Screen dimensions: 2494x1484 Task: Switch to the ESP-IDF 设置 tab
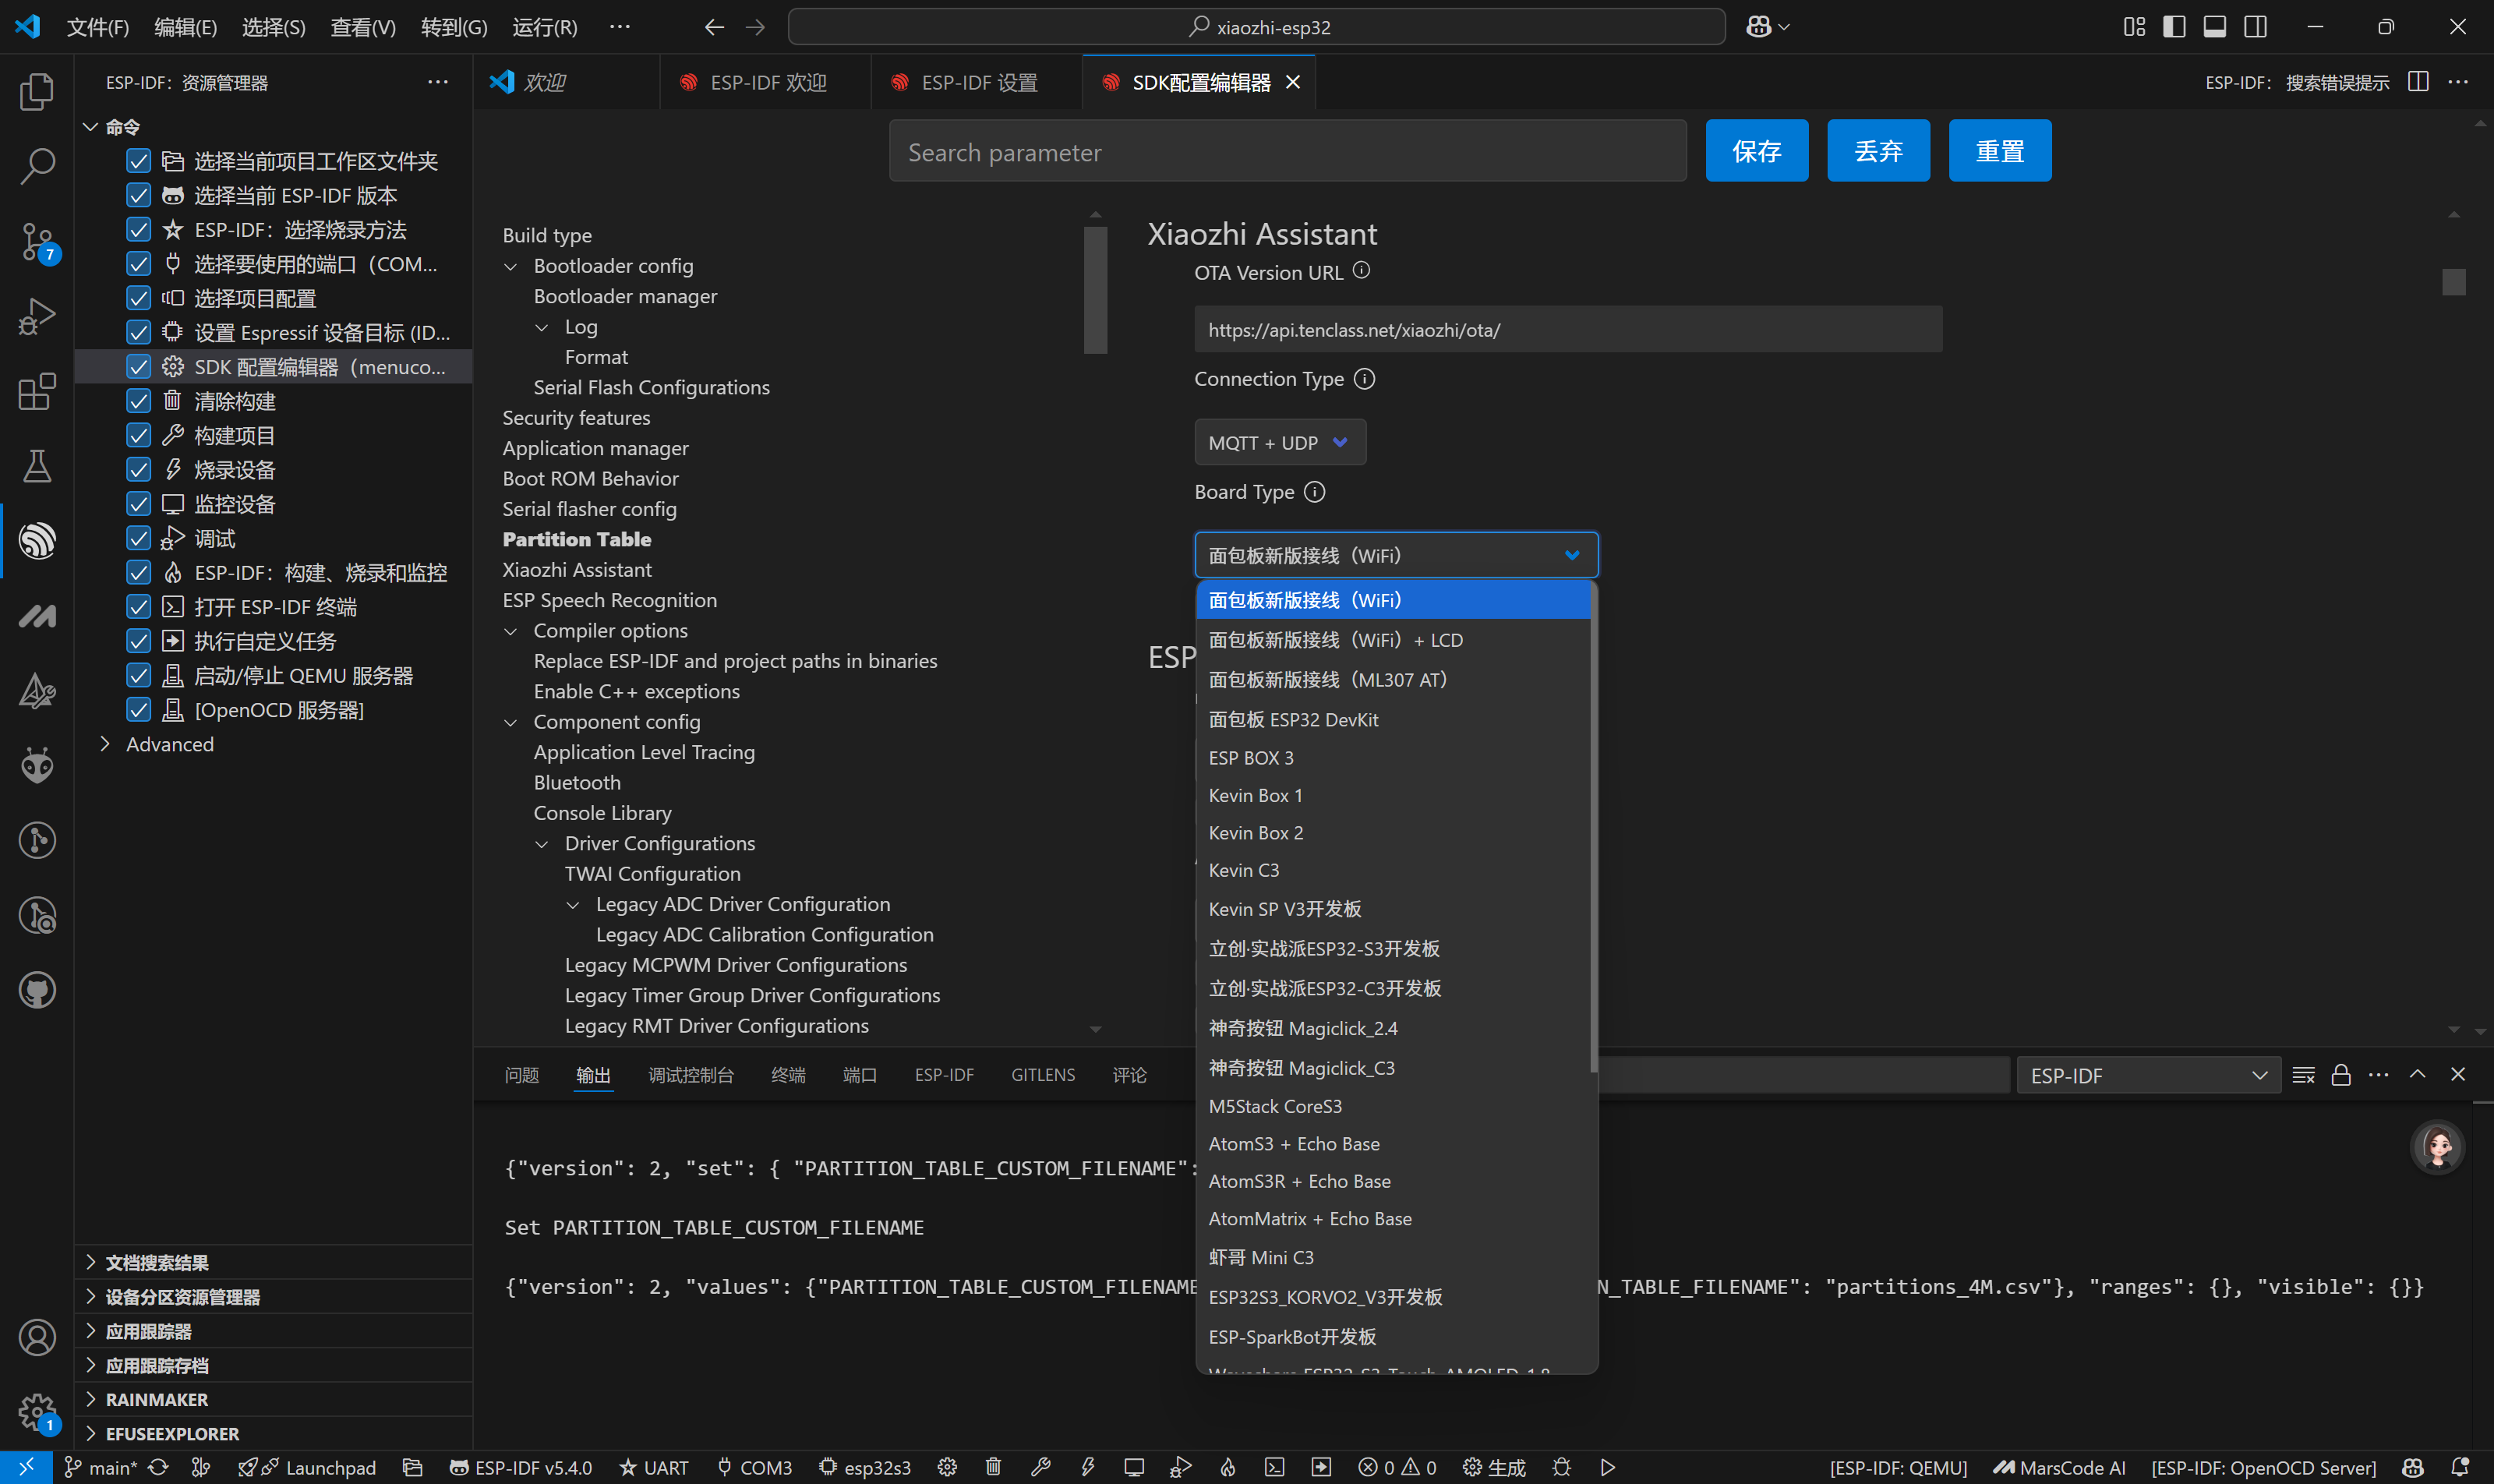coord(978,82)
